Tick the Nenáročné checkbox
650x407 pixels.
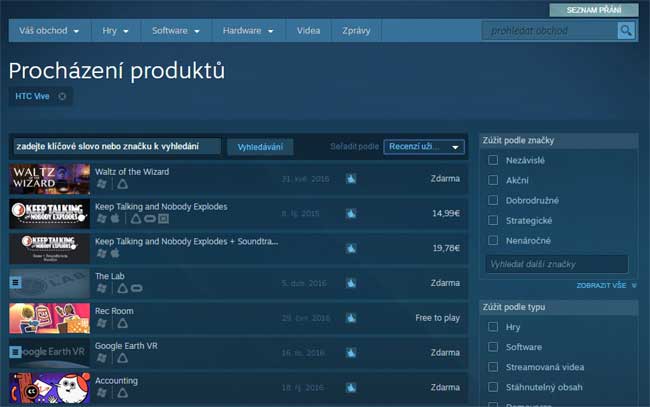click(493, 240)
